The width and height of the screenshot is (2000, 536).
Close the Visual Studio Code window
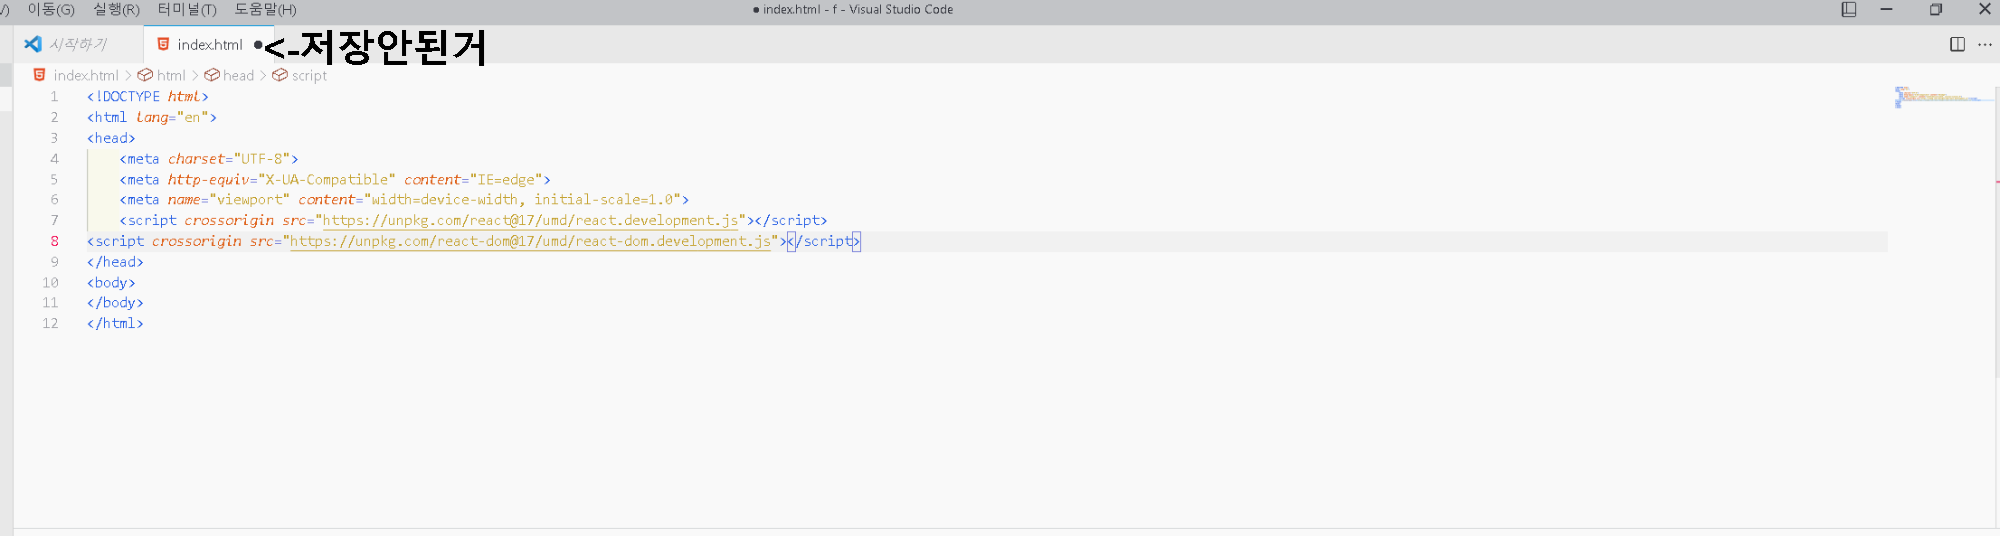point(1985,9)
